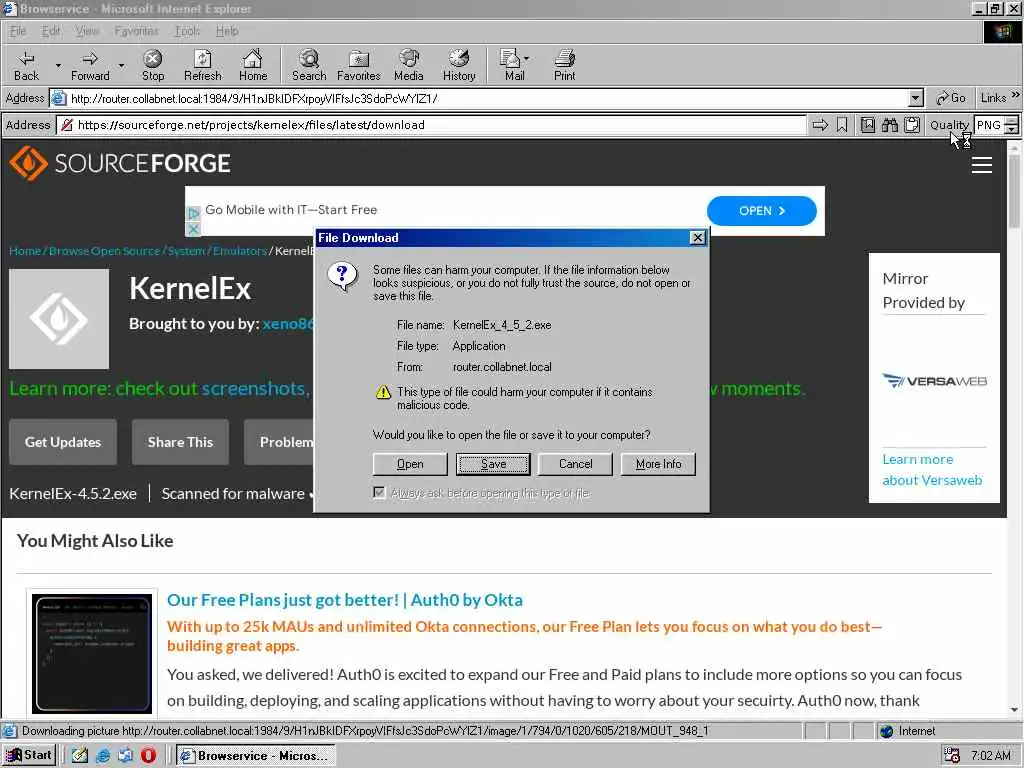Image resolution: width=1024 pixels, height=768 pixels.
Task: Expand the Links toolbar chevron
Action: point(1016,95)
